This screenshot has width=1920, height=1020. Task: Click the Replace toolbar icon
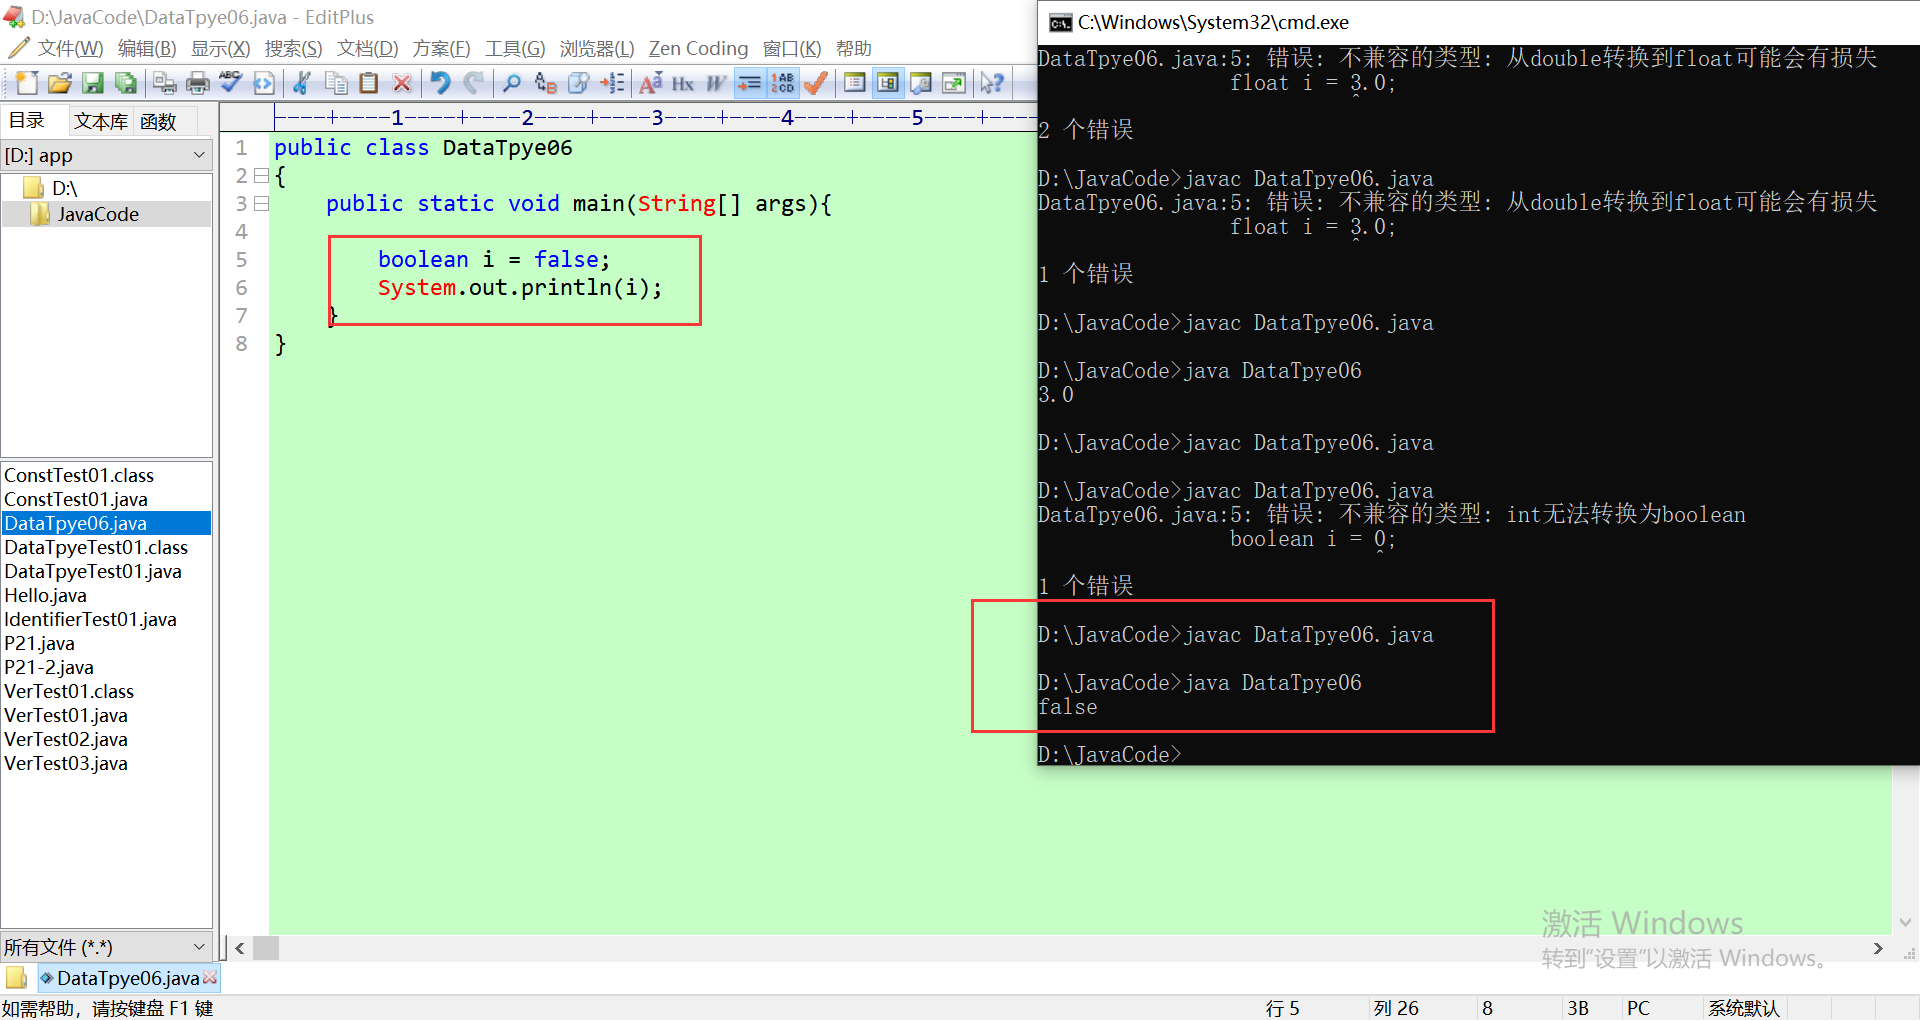[x=545, y=83]
